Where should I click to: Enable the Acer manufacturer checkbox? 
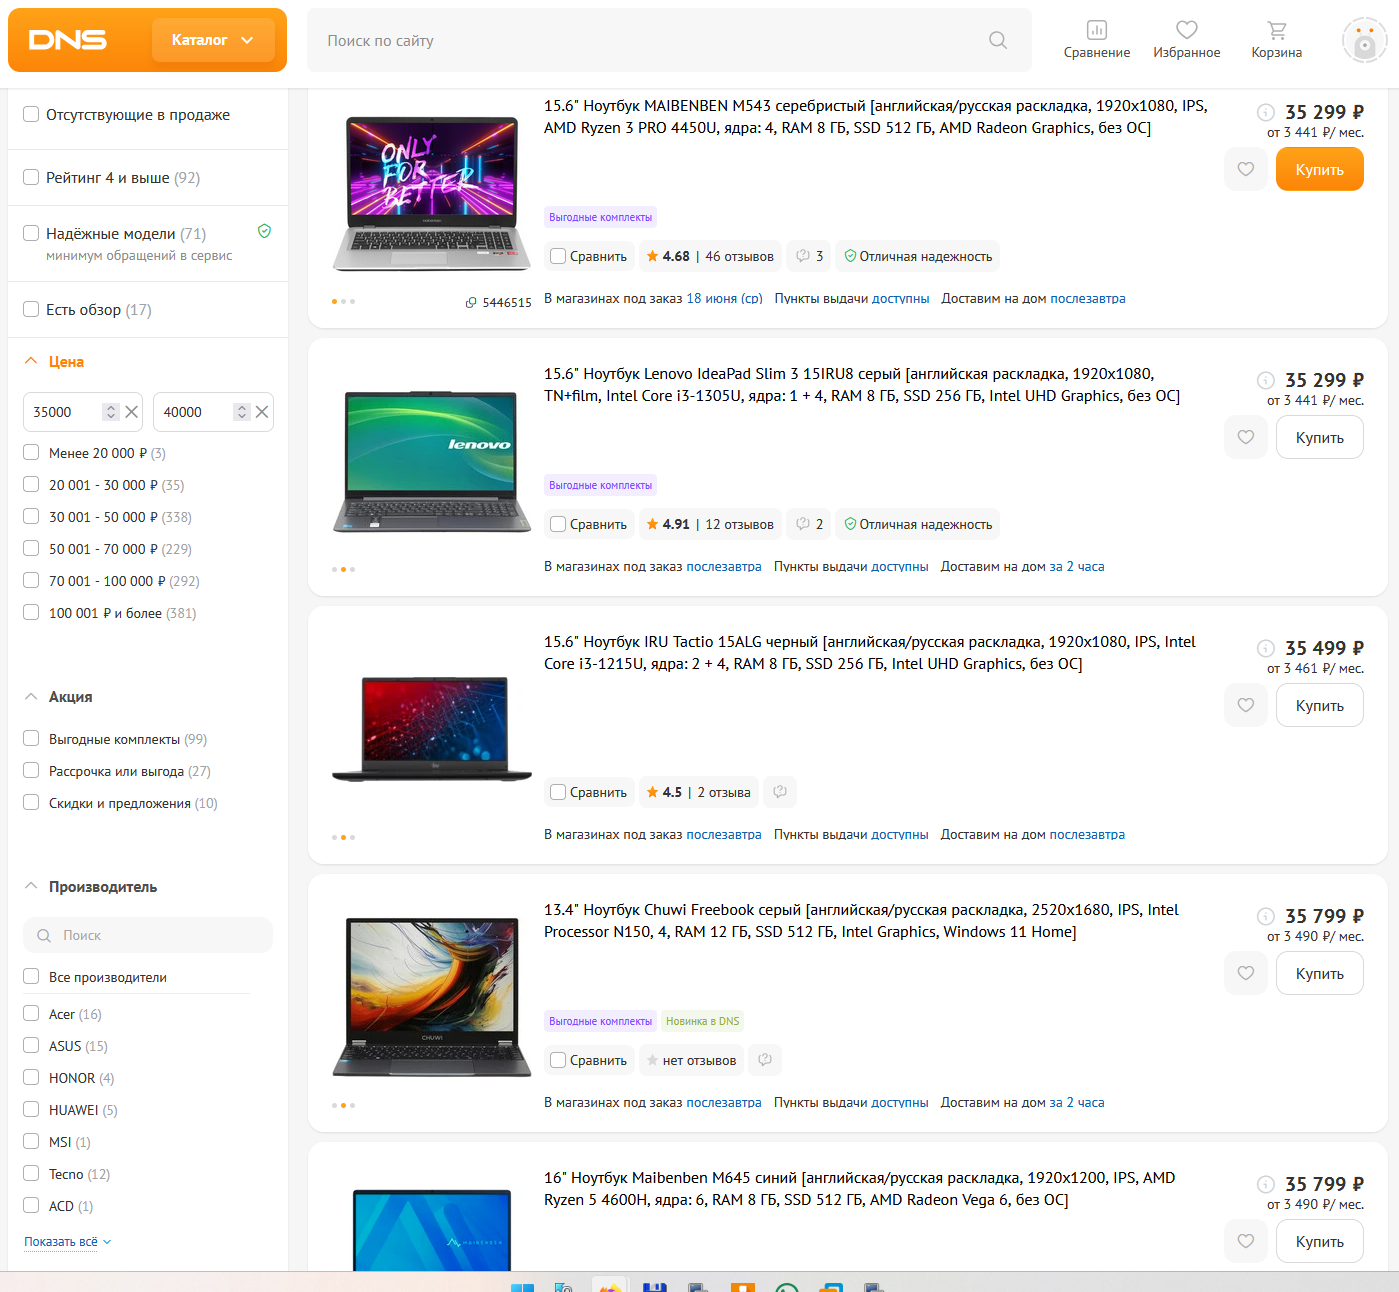pyautogui.click(x=31, y=1013)
